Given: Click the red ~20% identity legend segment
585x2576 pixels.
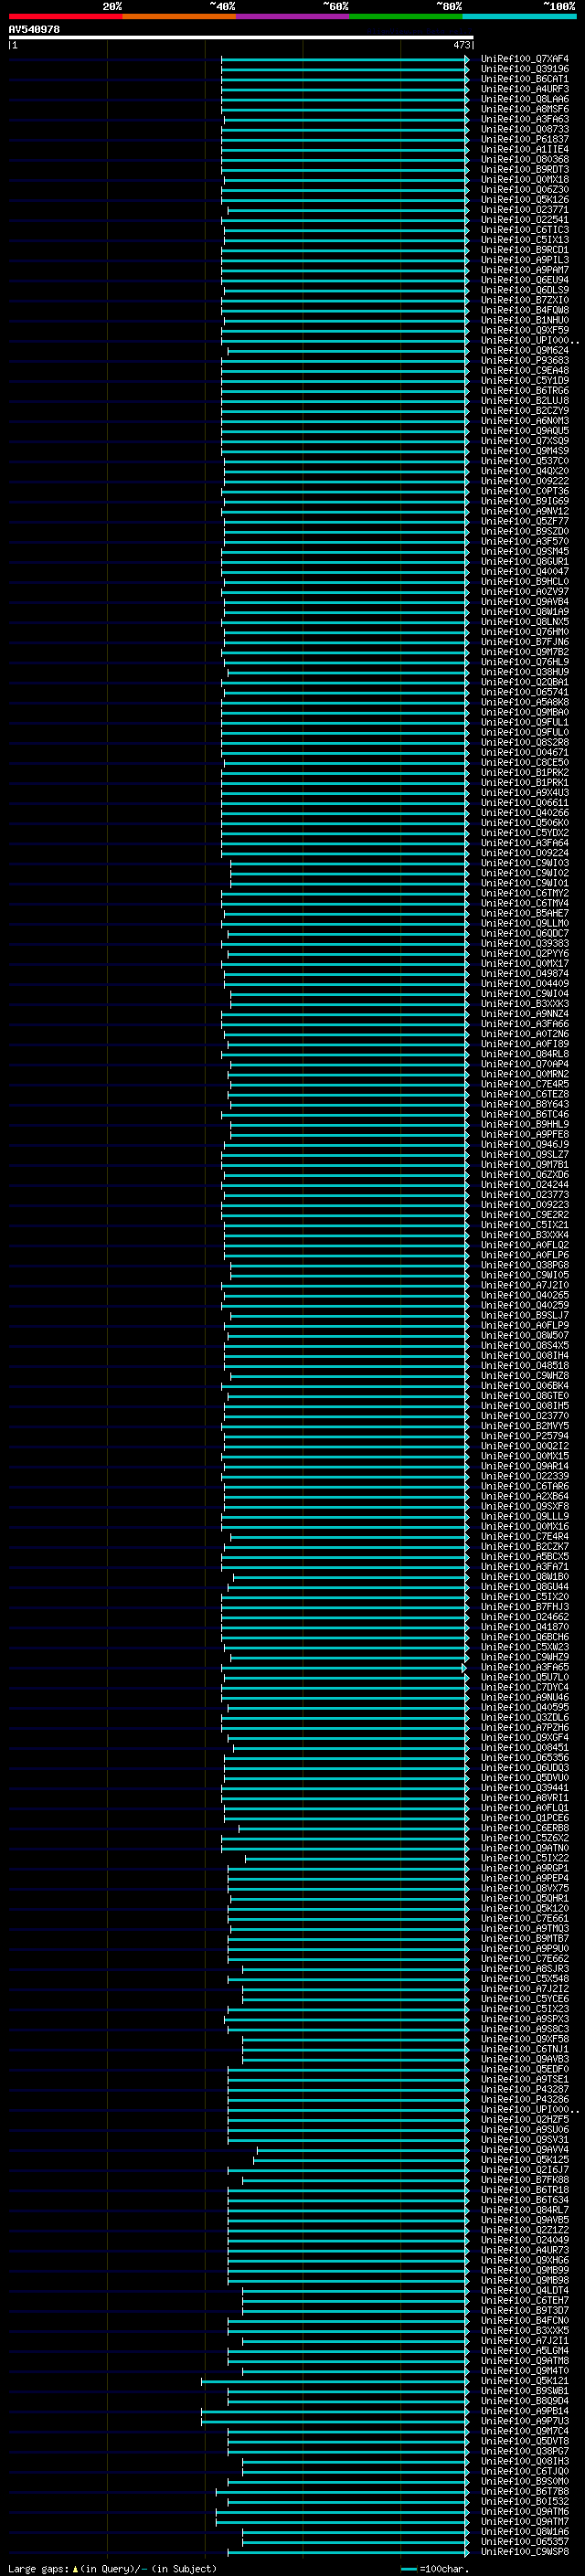Looking at the screenshot, I should tap(65, 16).
